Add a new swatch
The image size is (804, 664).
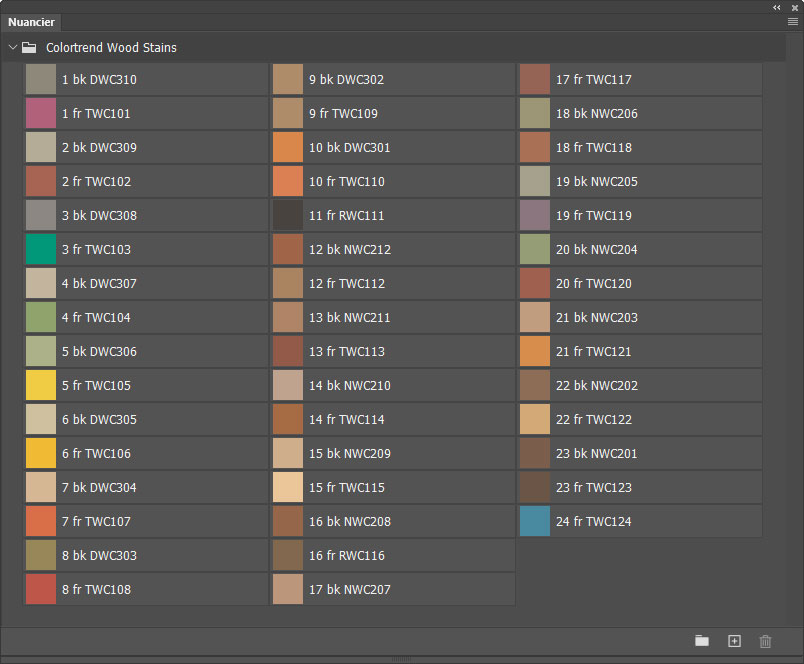(x=734, y=641)
